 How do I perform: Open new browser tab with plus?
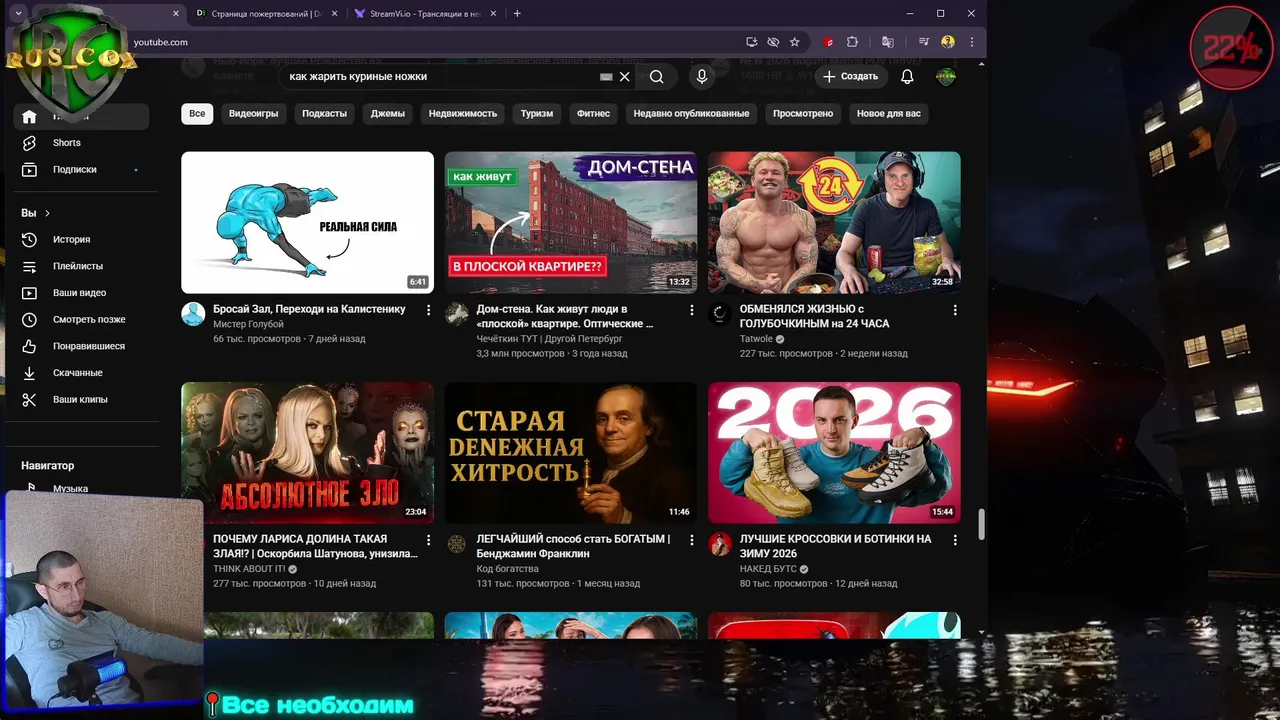click(x=517, y=14)
